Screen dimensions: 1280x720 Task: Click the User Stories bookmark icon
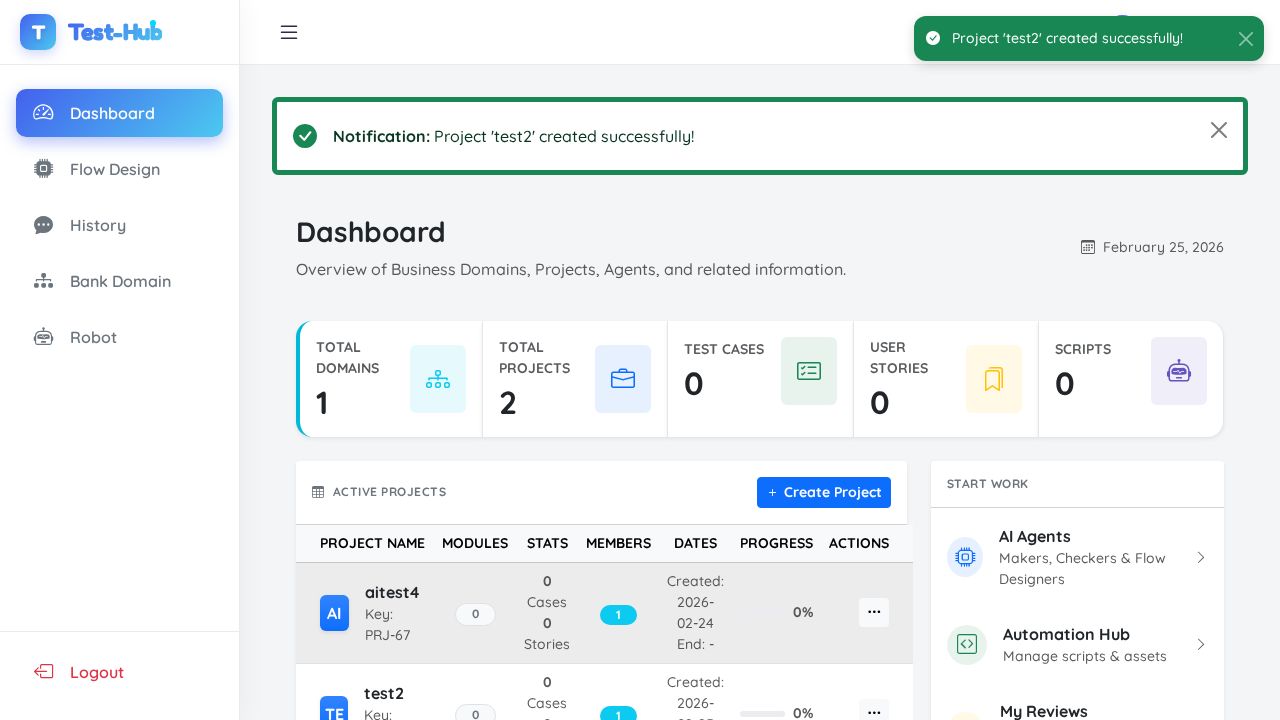[x=993, y=379]
